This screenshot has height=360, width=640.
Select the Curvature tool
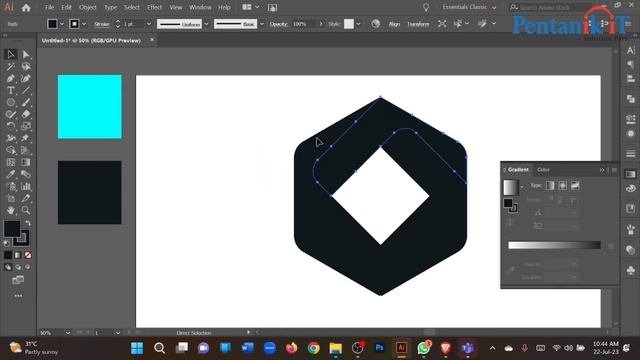coord(26,78)
